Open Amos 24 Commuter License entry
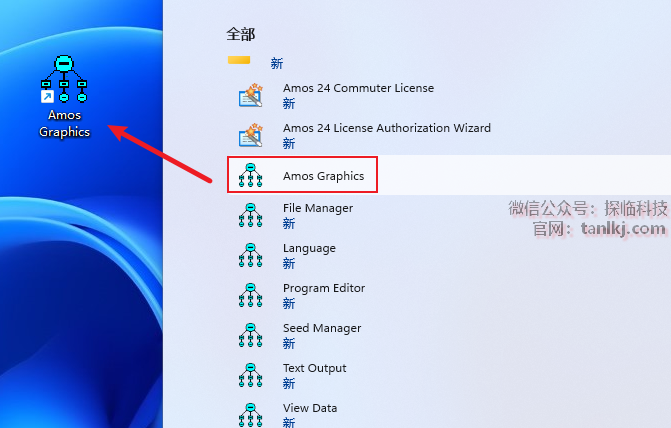 click(x=358, y=88)
